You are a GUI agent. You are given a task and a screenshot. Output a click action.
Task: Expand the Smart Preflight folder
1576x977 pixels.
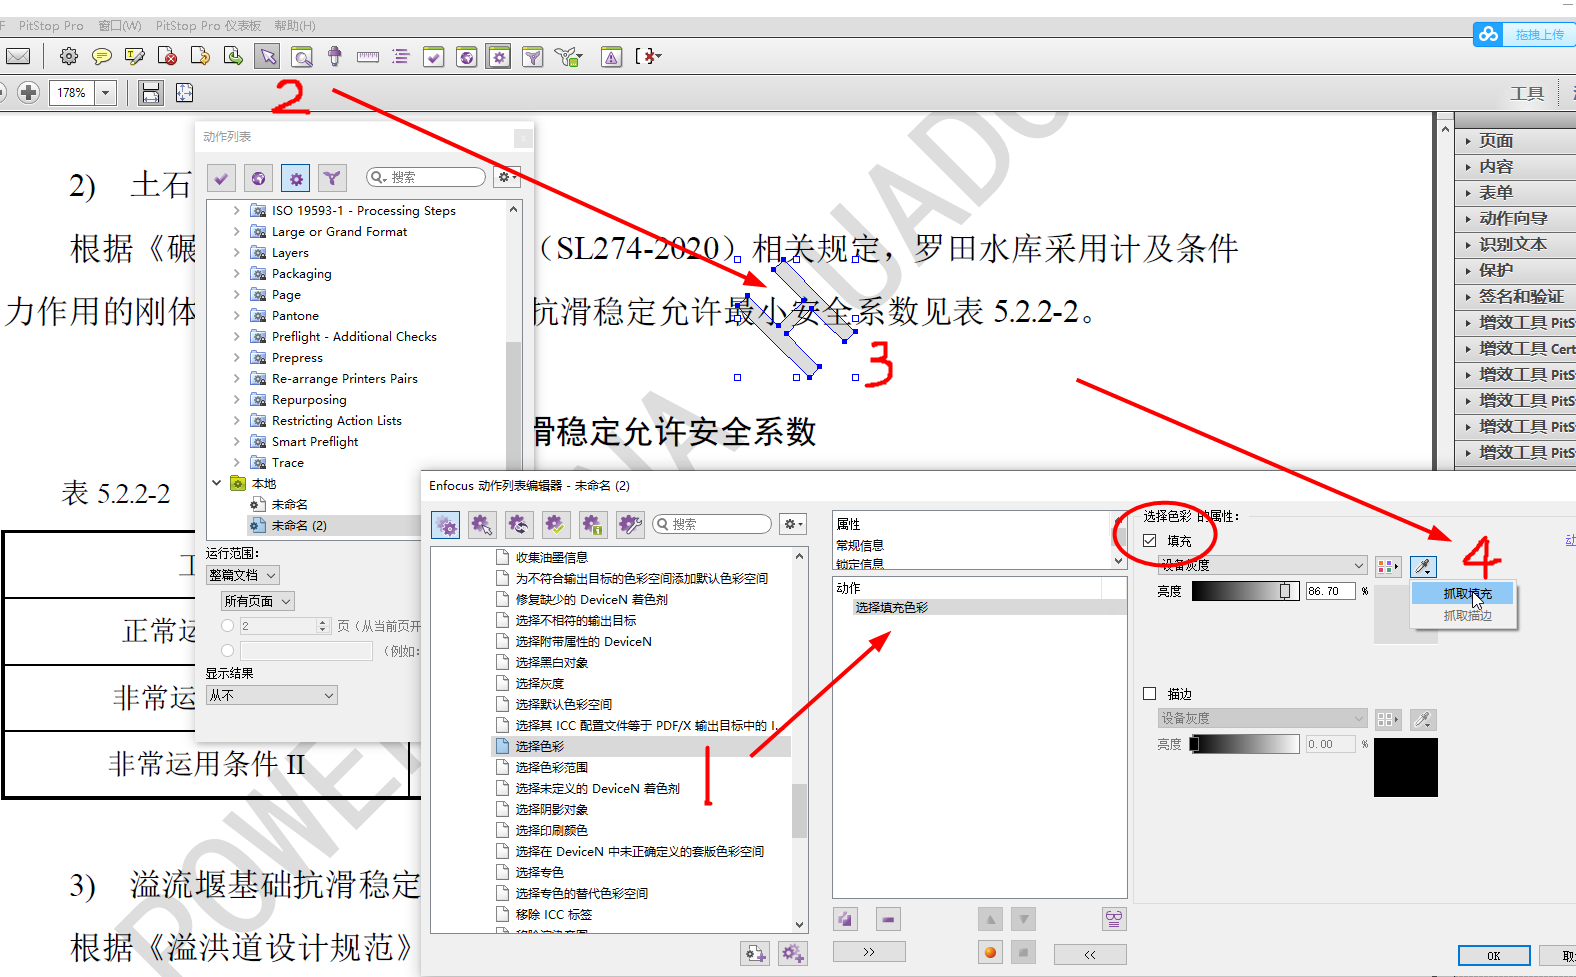237,442
